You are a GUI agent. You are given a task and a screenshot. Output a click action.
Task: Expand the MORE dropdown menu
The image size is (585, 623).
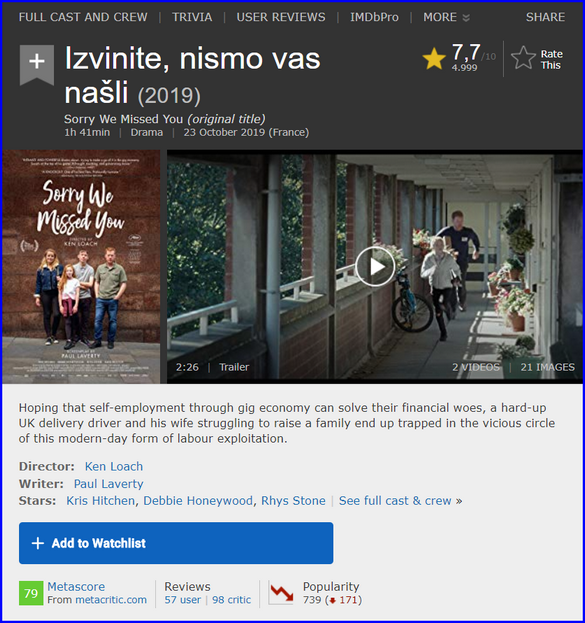[446, 17]
